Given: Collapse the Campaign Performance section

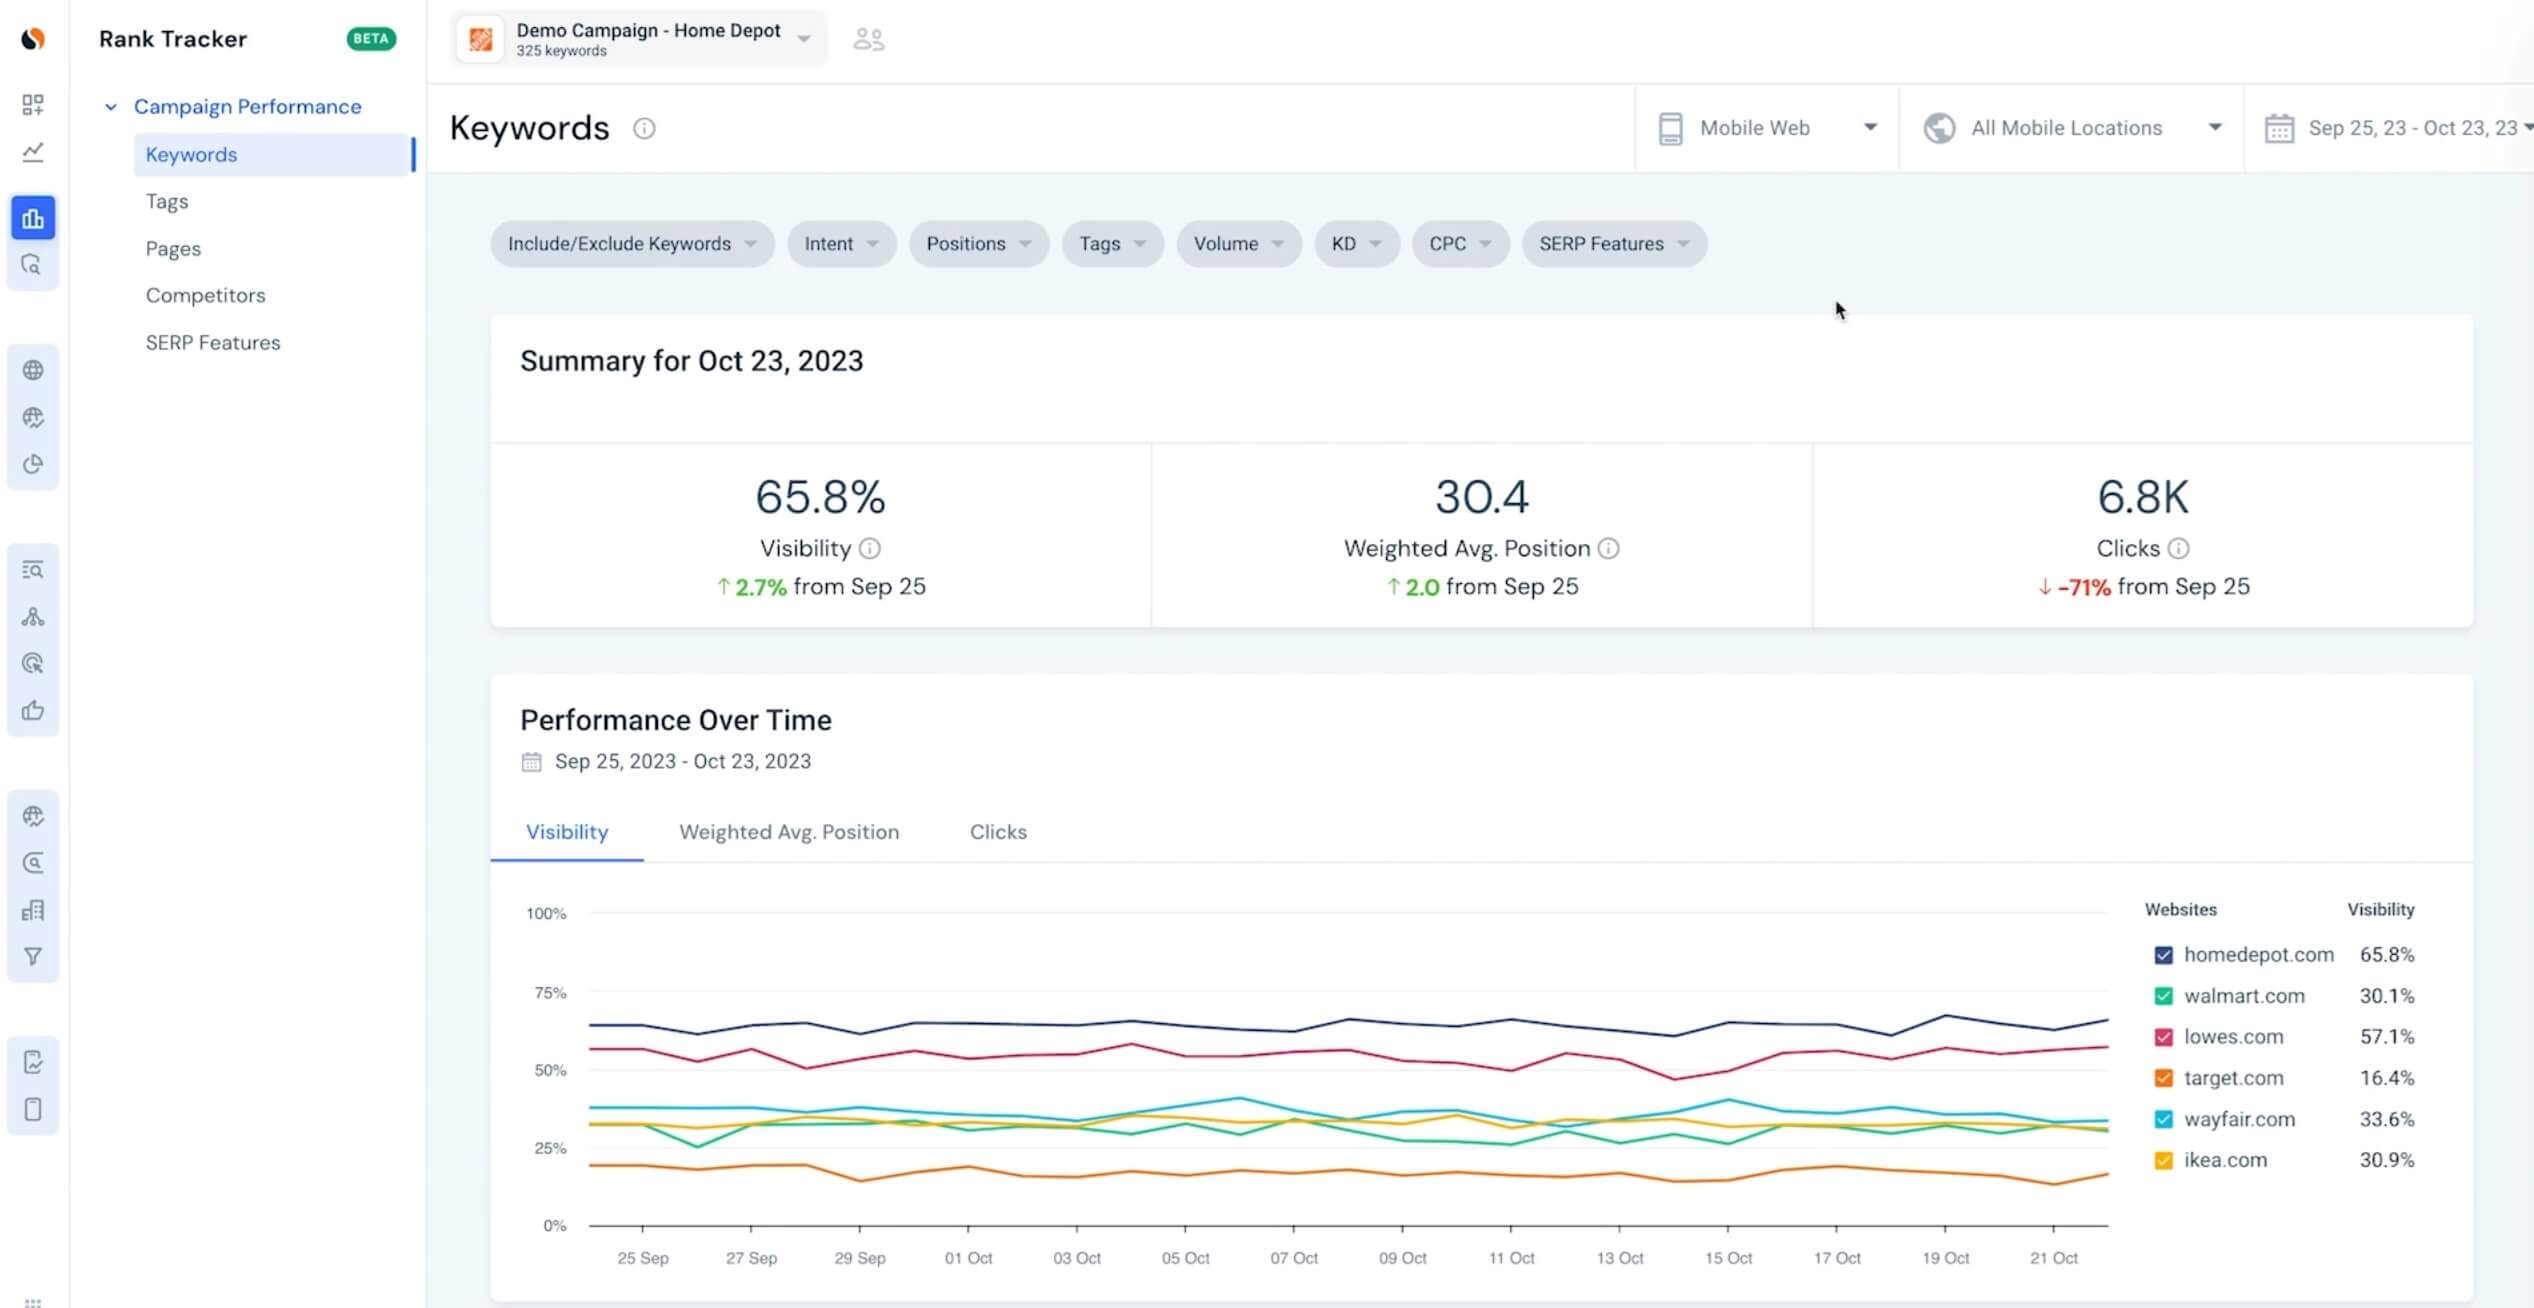Looking at the screenshot, I should [x=110, y=107].
